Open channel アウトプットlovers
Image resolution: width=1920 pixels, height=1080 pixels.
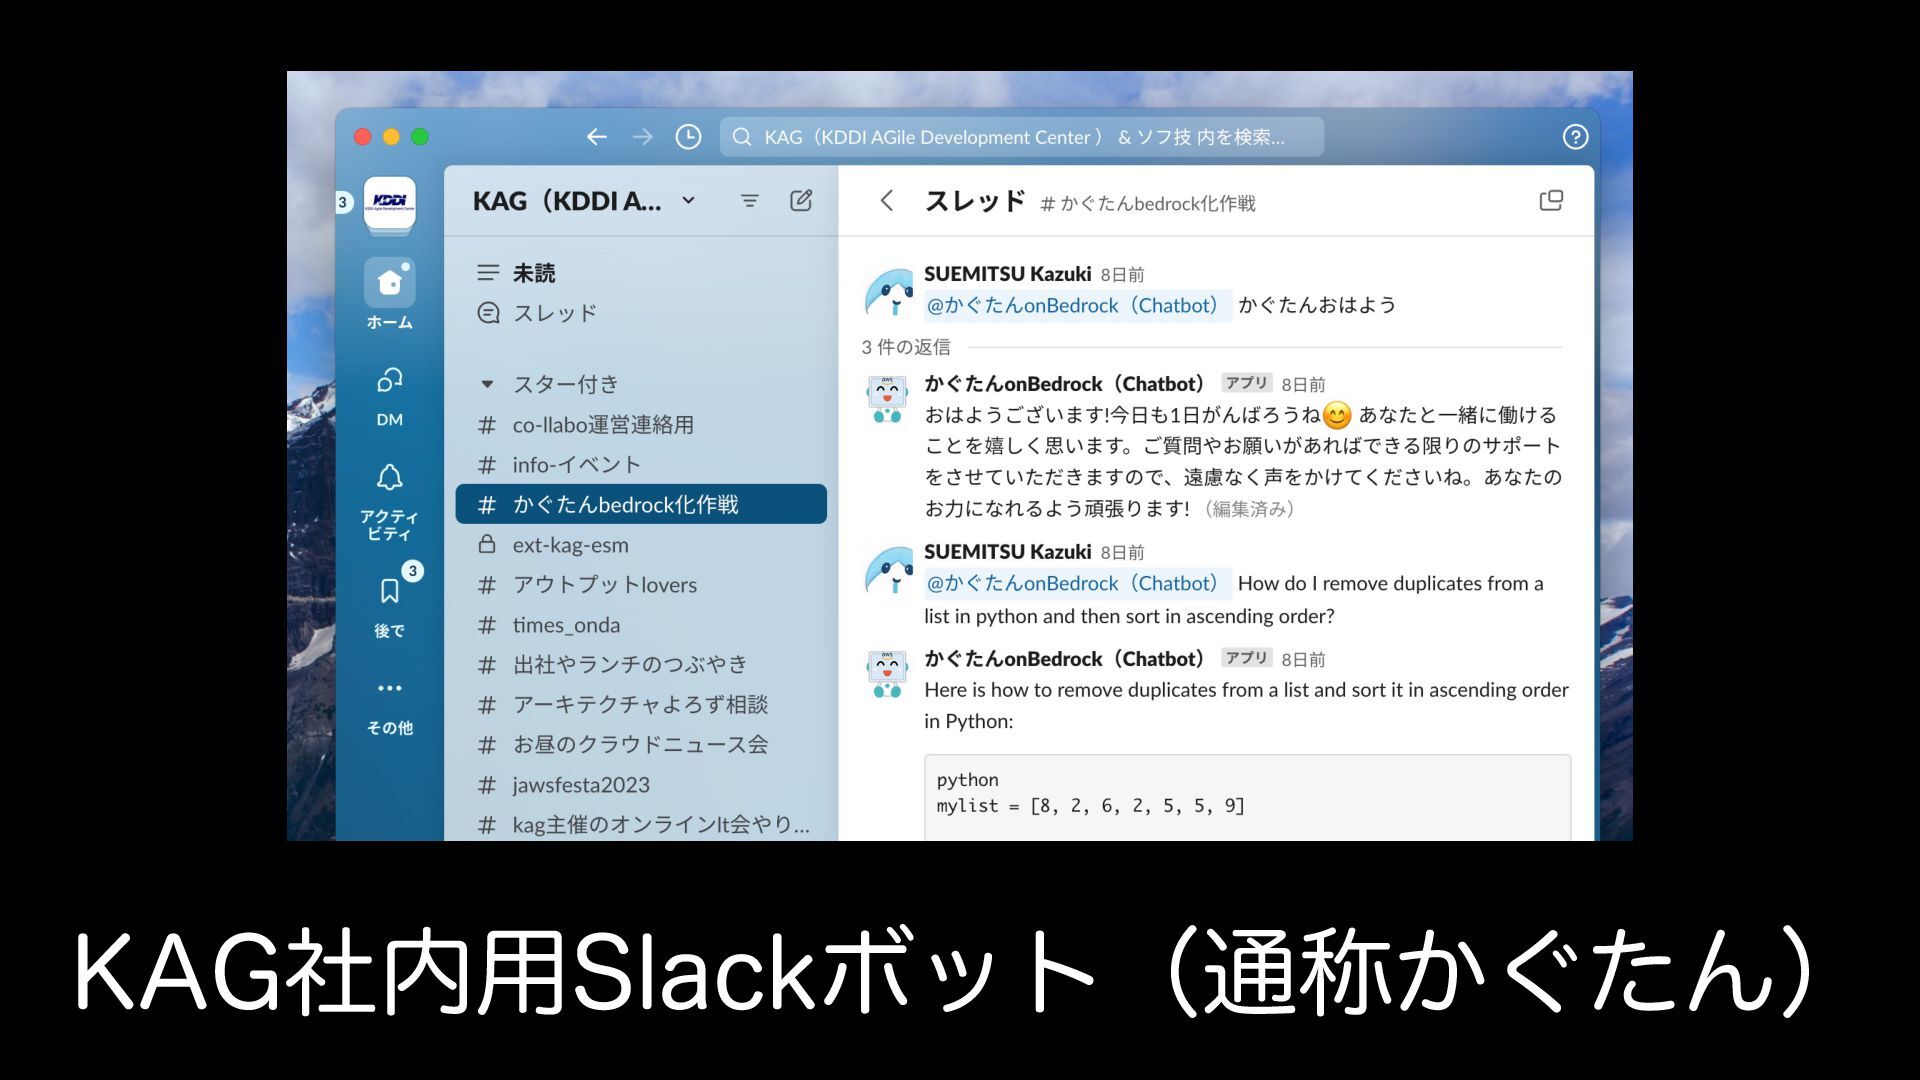coord(641,585)
